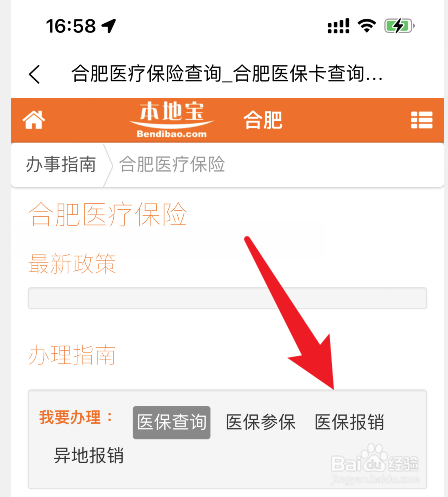Image resolution: width=448 pixels, height=497 pixels.
Task: Choose the 异地报销 option
Action: click(89, 455)
